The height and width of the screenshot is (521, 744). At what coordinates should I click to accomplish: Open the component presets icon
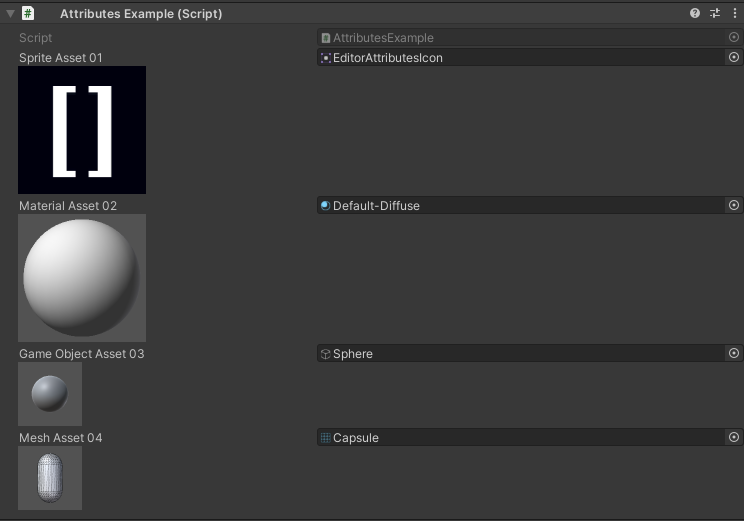pyautogui.click(x=715, y=13)
